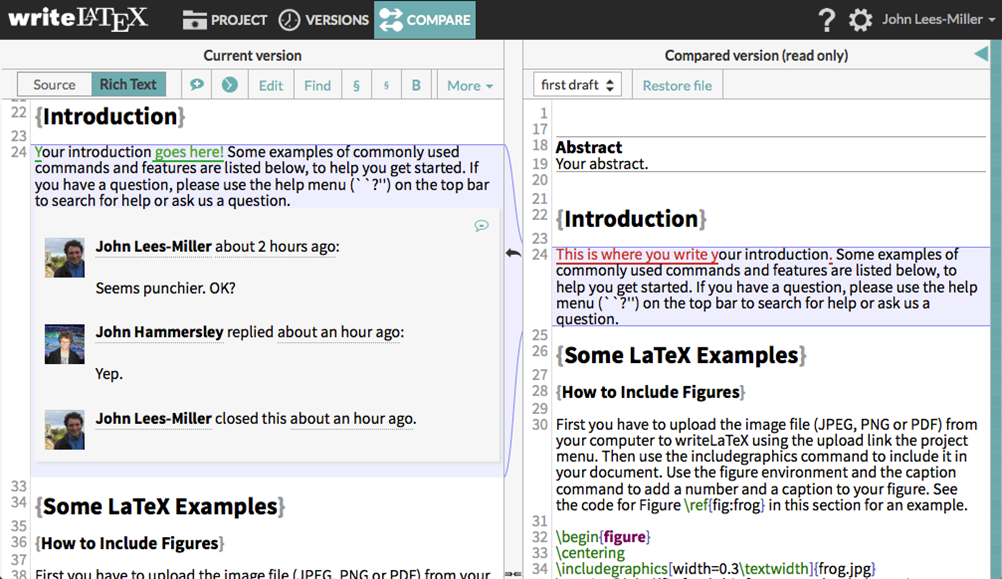Open help via the question mark icon
This screenshot has width=1002, height=579.
826,20
